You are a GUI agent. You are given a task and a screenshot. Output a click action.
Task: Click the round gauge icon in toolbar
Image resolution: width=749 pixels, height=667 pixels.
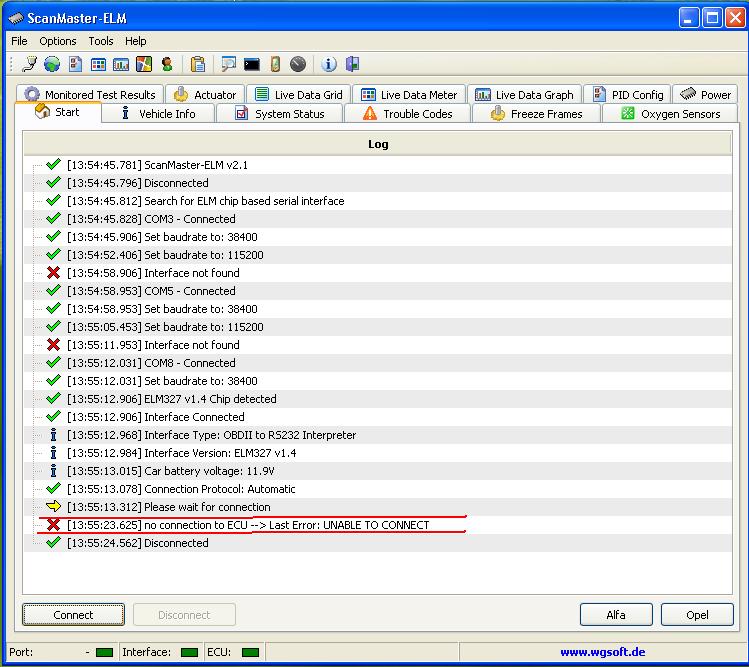[x=298, y=65]
